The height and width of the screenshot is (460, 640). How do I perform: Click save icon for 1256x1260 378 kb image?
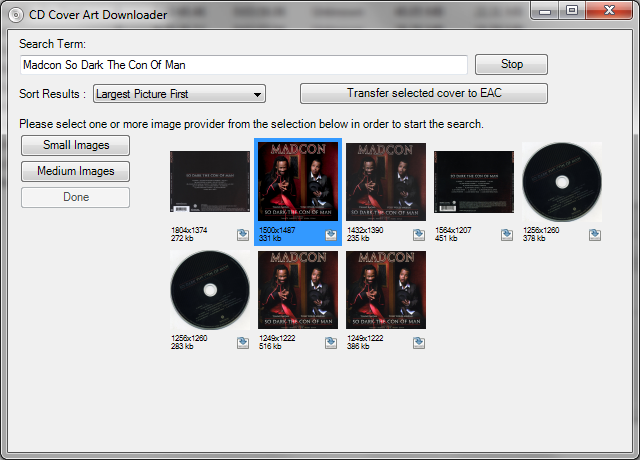click(x=595, y=235)
